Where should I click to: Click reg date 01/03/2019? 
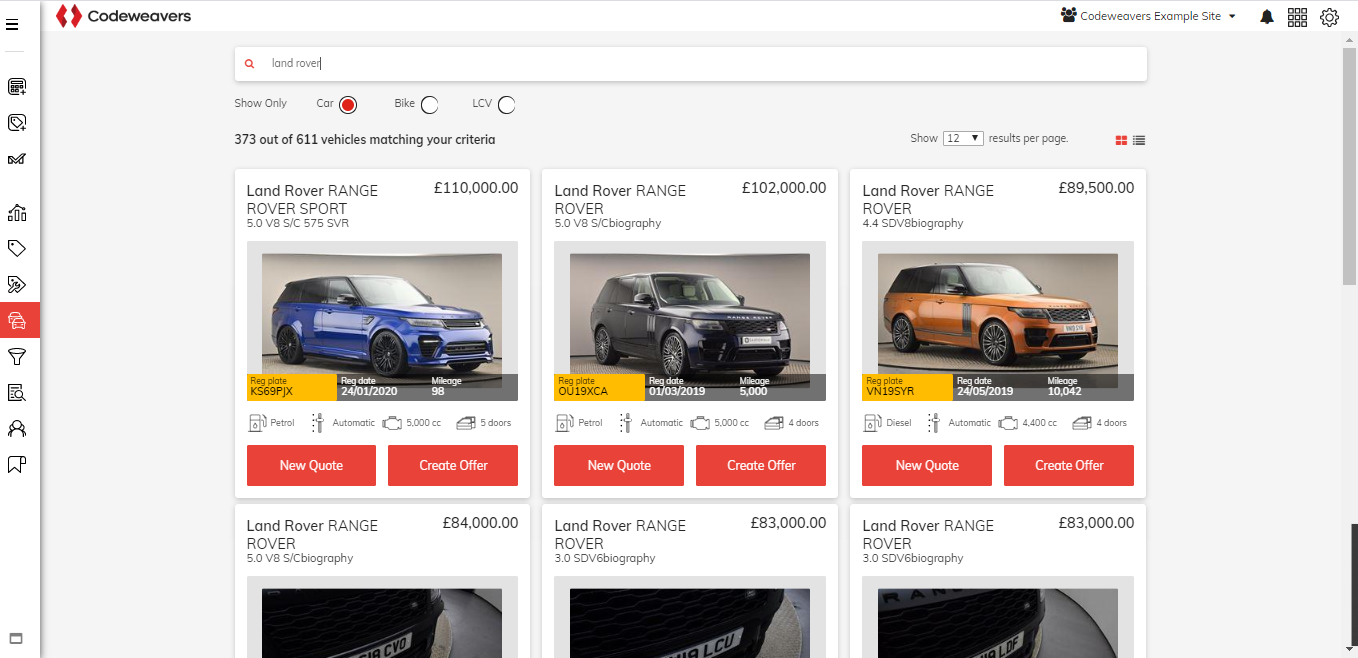677,391
